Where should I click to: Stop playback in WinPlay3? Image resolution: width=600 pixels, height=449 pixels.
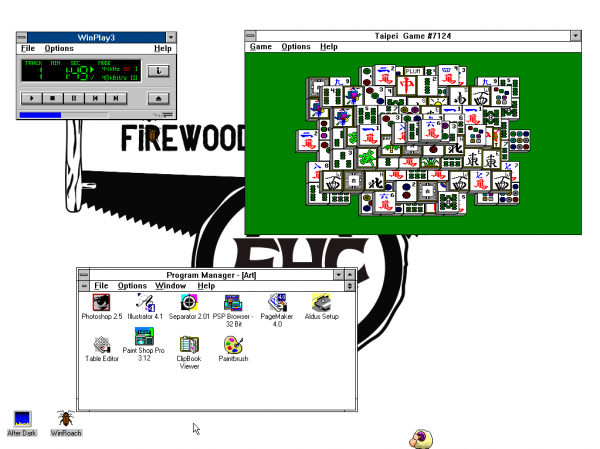coord(52,98)
